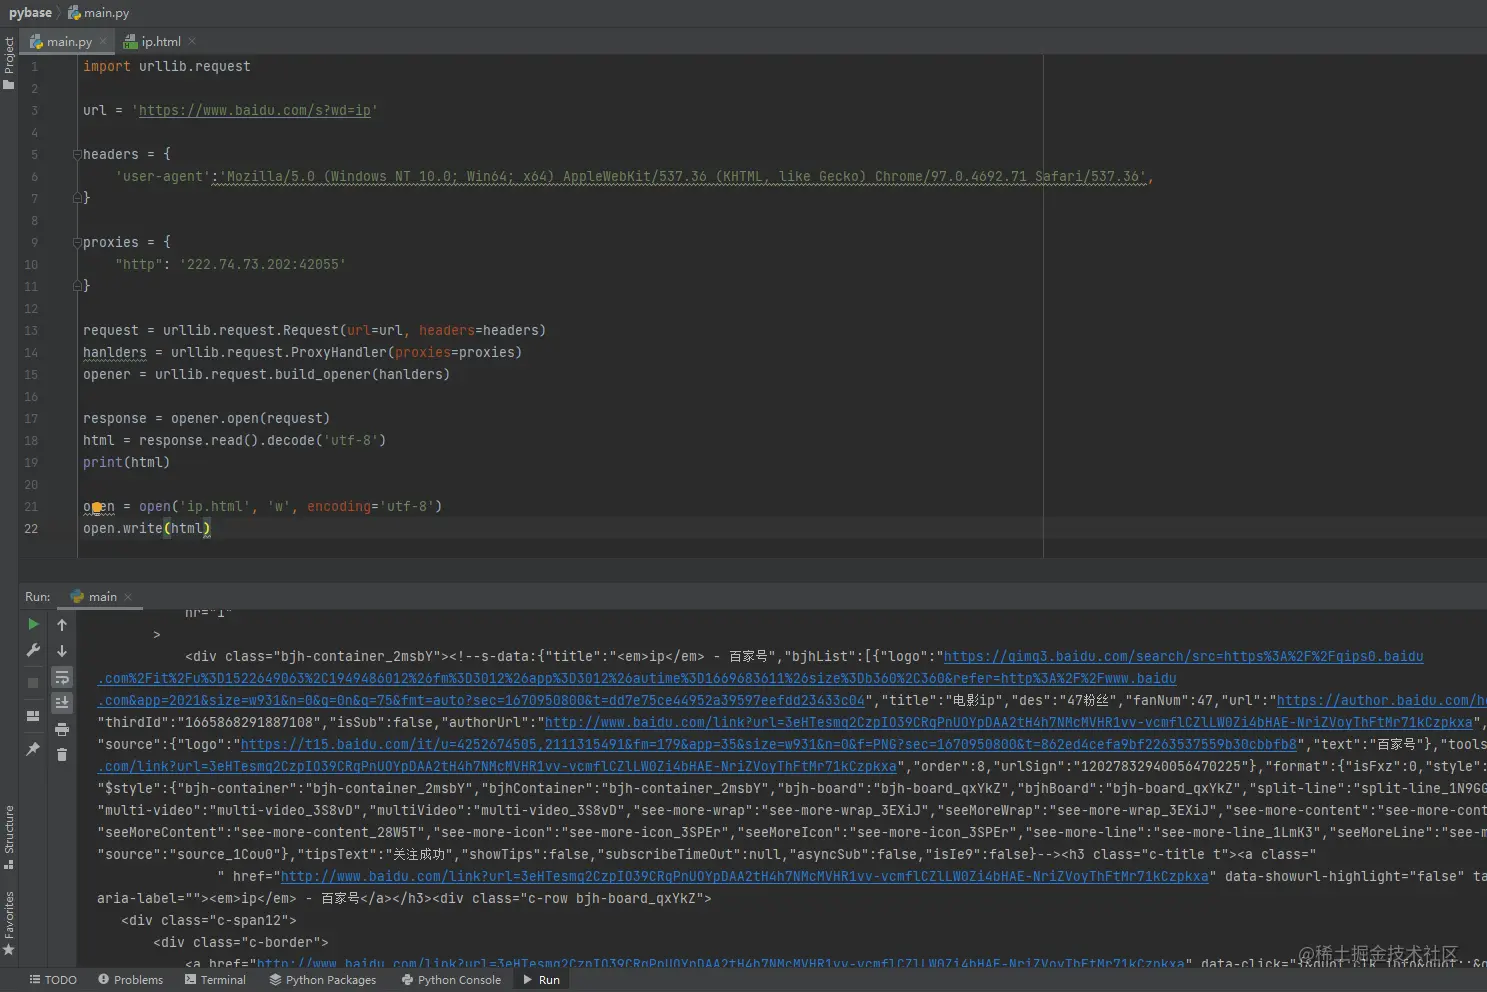Restore layout icon in Run panel
1487x992 pixels.
coord(33,716)
